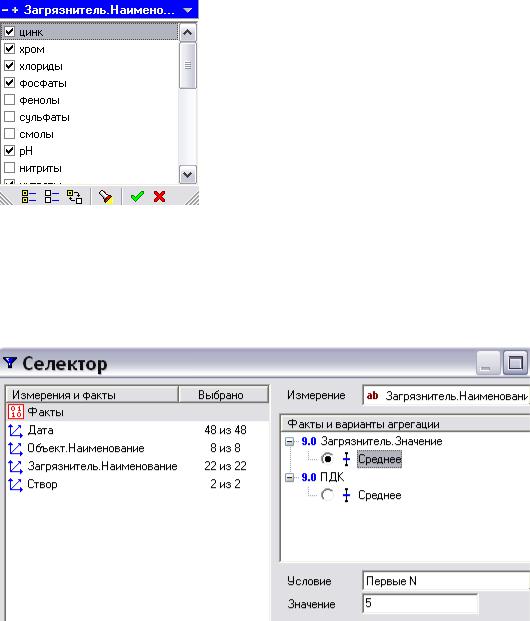Open the Измерение combo box
This screenshot has height=621, width=530.
(x=446, y=395)
